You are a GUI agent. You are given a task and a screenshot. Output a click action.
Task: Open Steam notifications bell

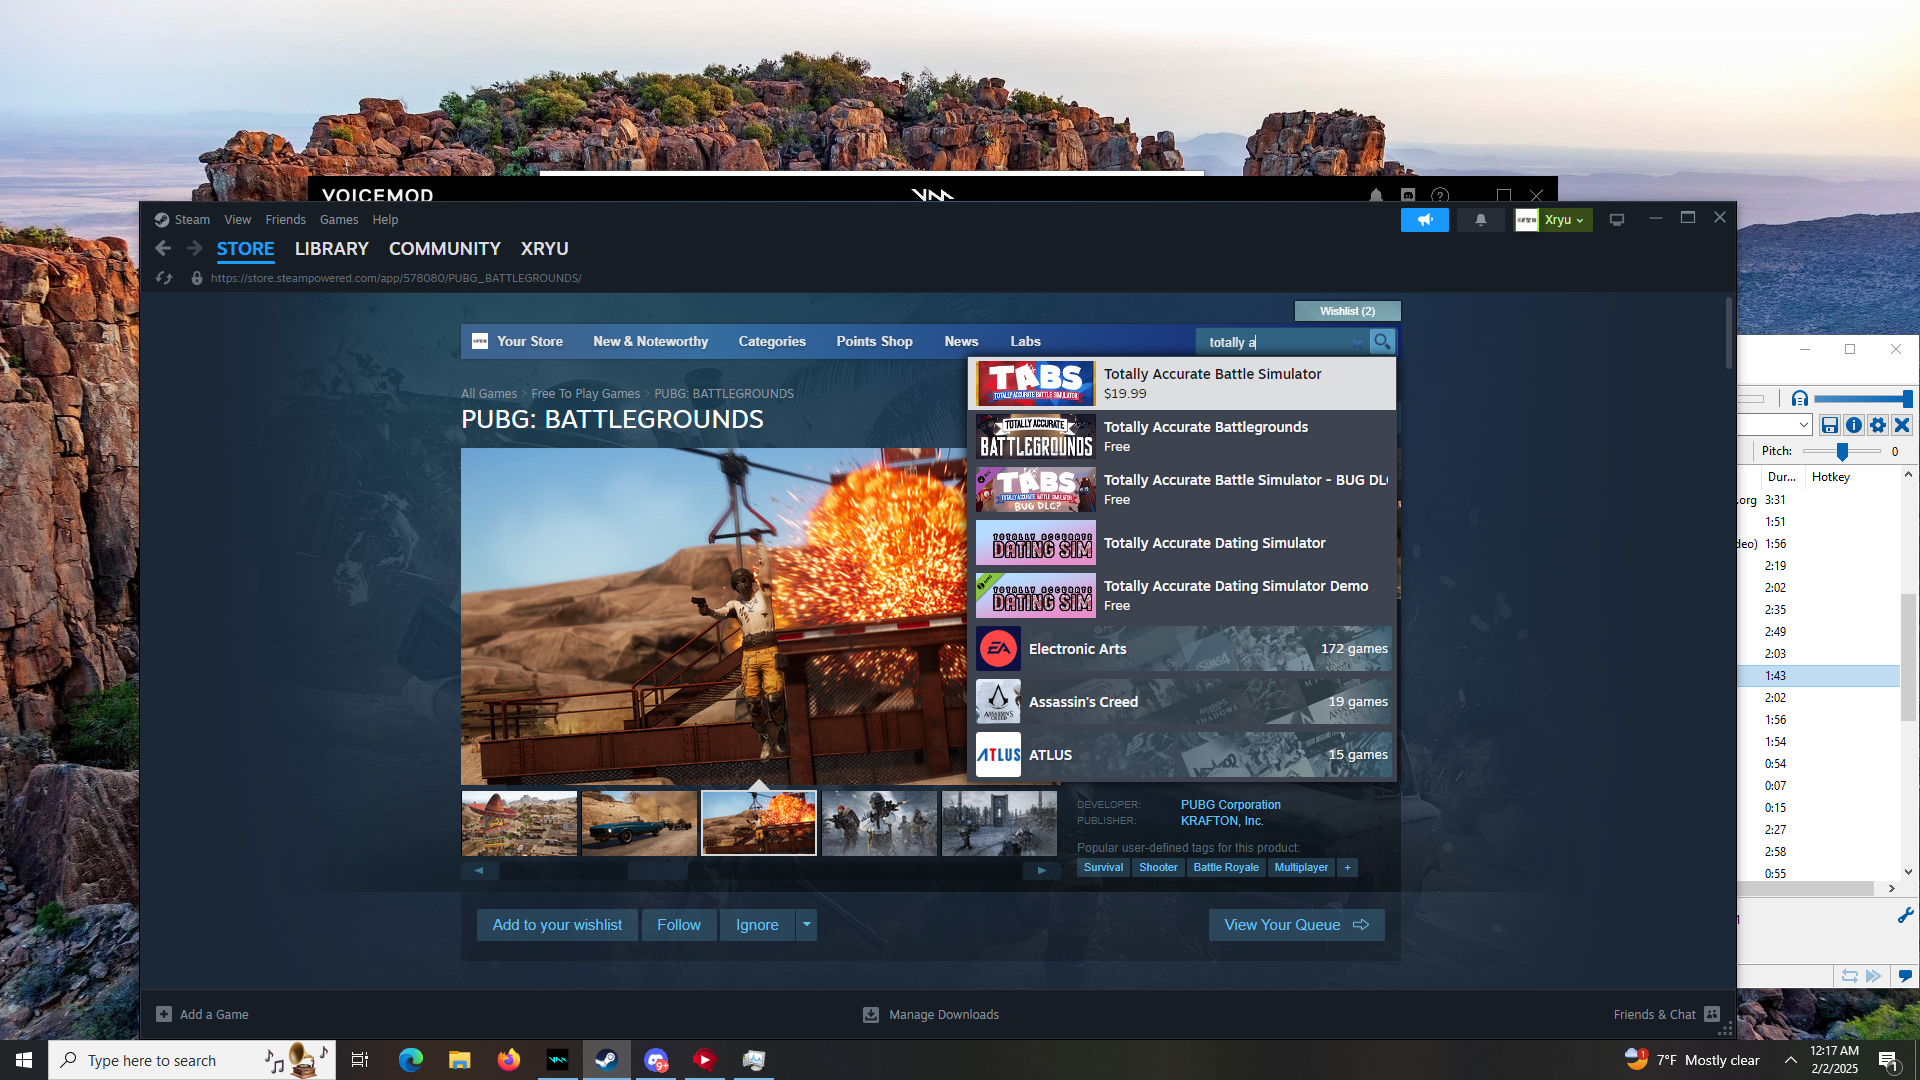(1481, 220)
